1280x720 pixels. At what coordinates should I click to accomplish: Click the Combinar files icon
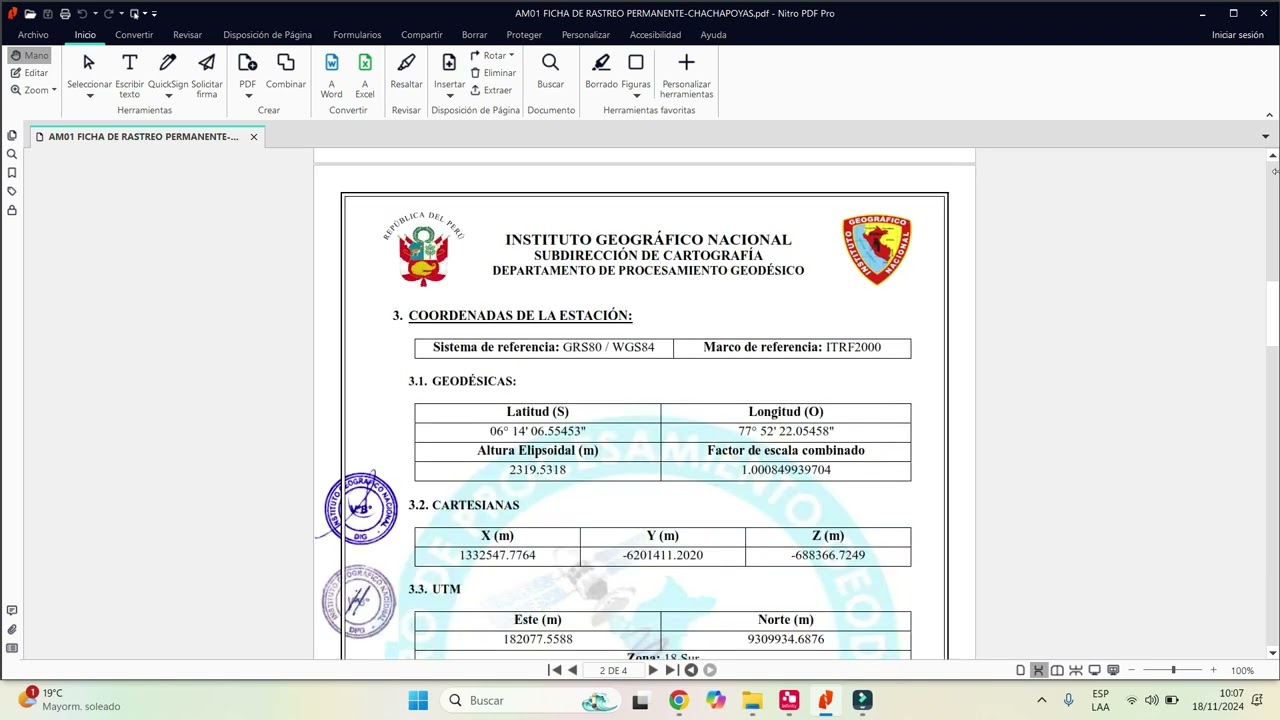(286, 63)
